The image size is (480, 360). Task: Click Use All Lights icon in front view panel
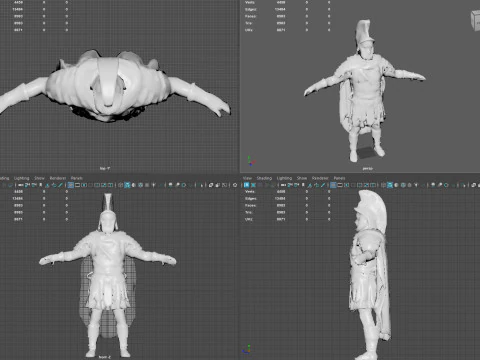(x=154, y=185)
